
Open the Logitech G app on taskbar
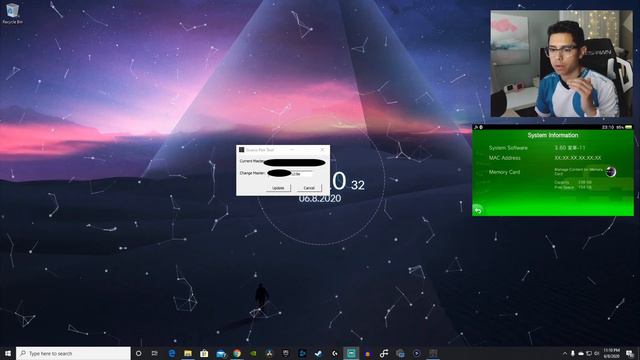point(335,353)
